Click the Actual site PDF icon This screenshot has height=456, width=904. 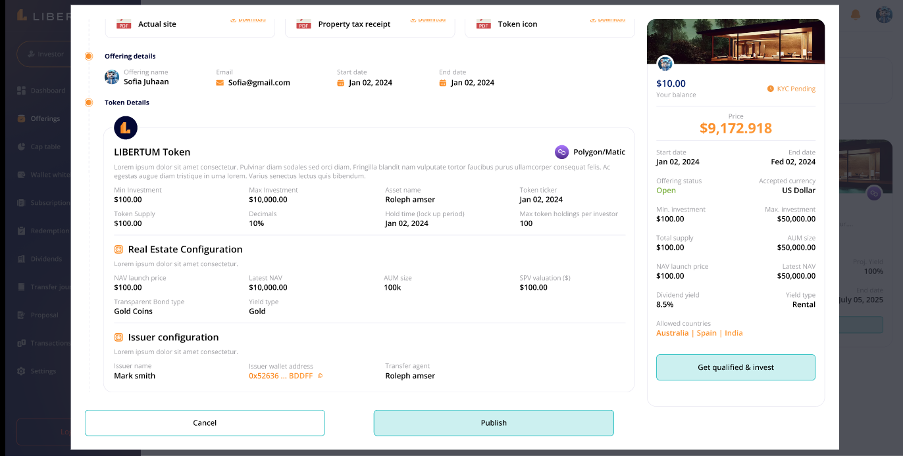pos(123,23)
